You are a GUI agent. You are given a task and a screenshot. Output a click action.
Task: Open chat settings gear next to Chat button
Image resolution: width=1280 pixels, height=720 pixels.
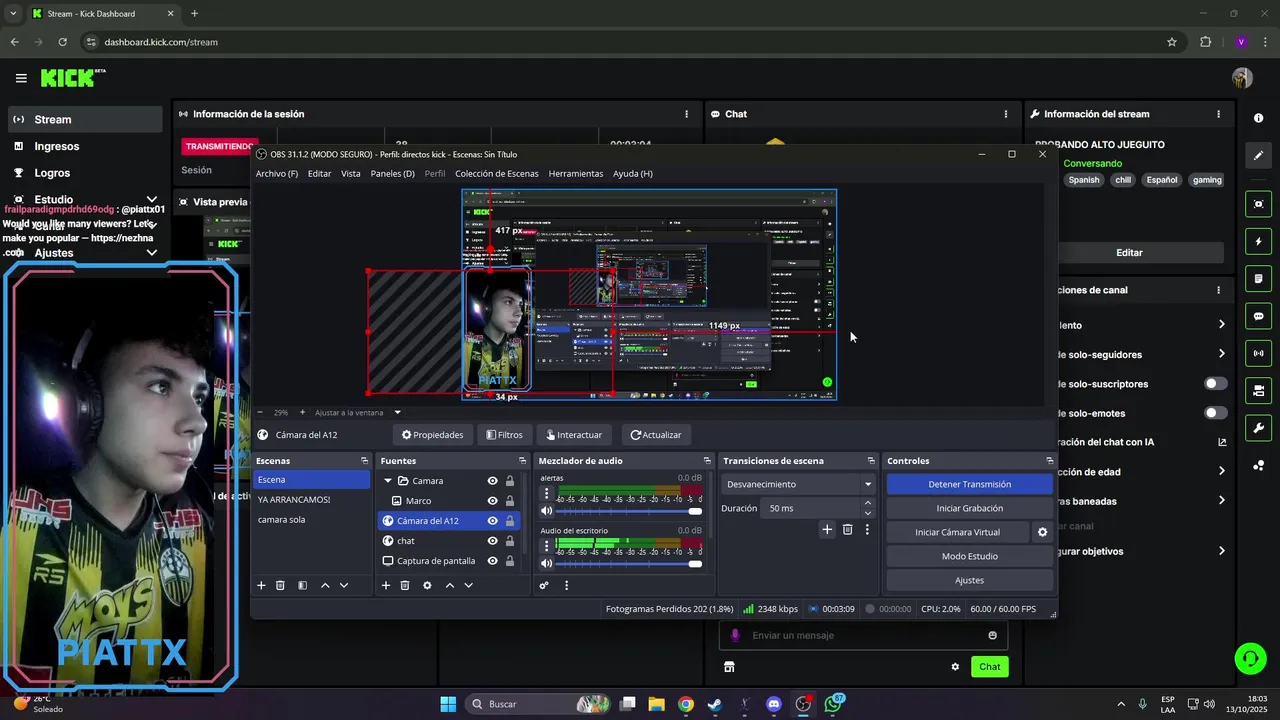pyautogui.click(x=955, y=667)
